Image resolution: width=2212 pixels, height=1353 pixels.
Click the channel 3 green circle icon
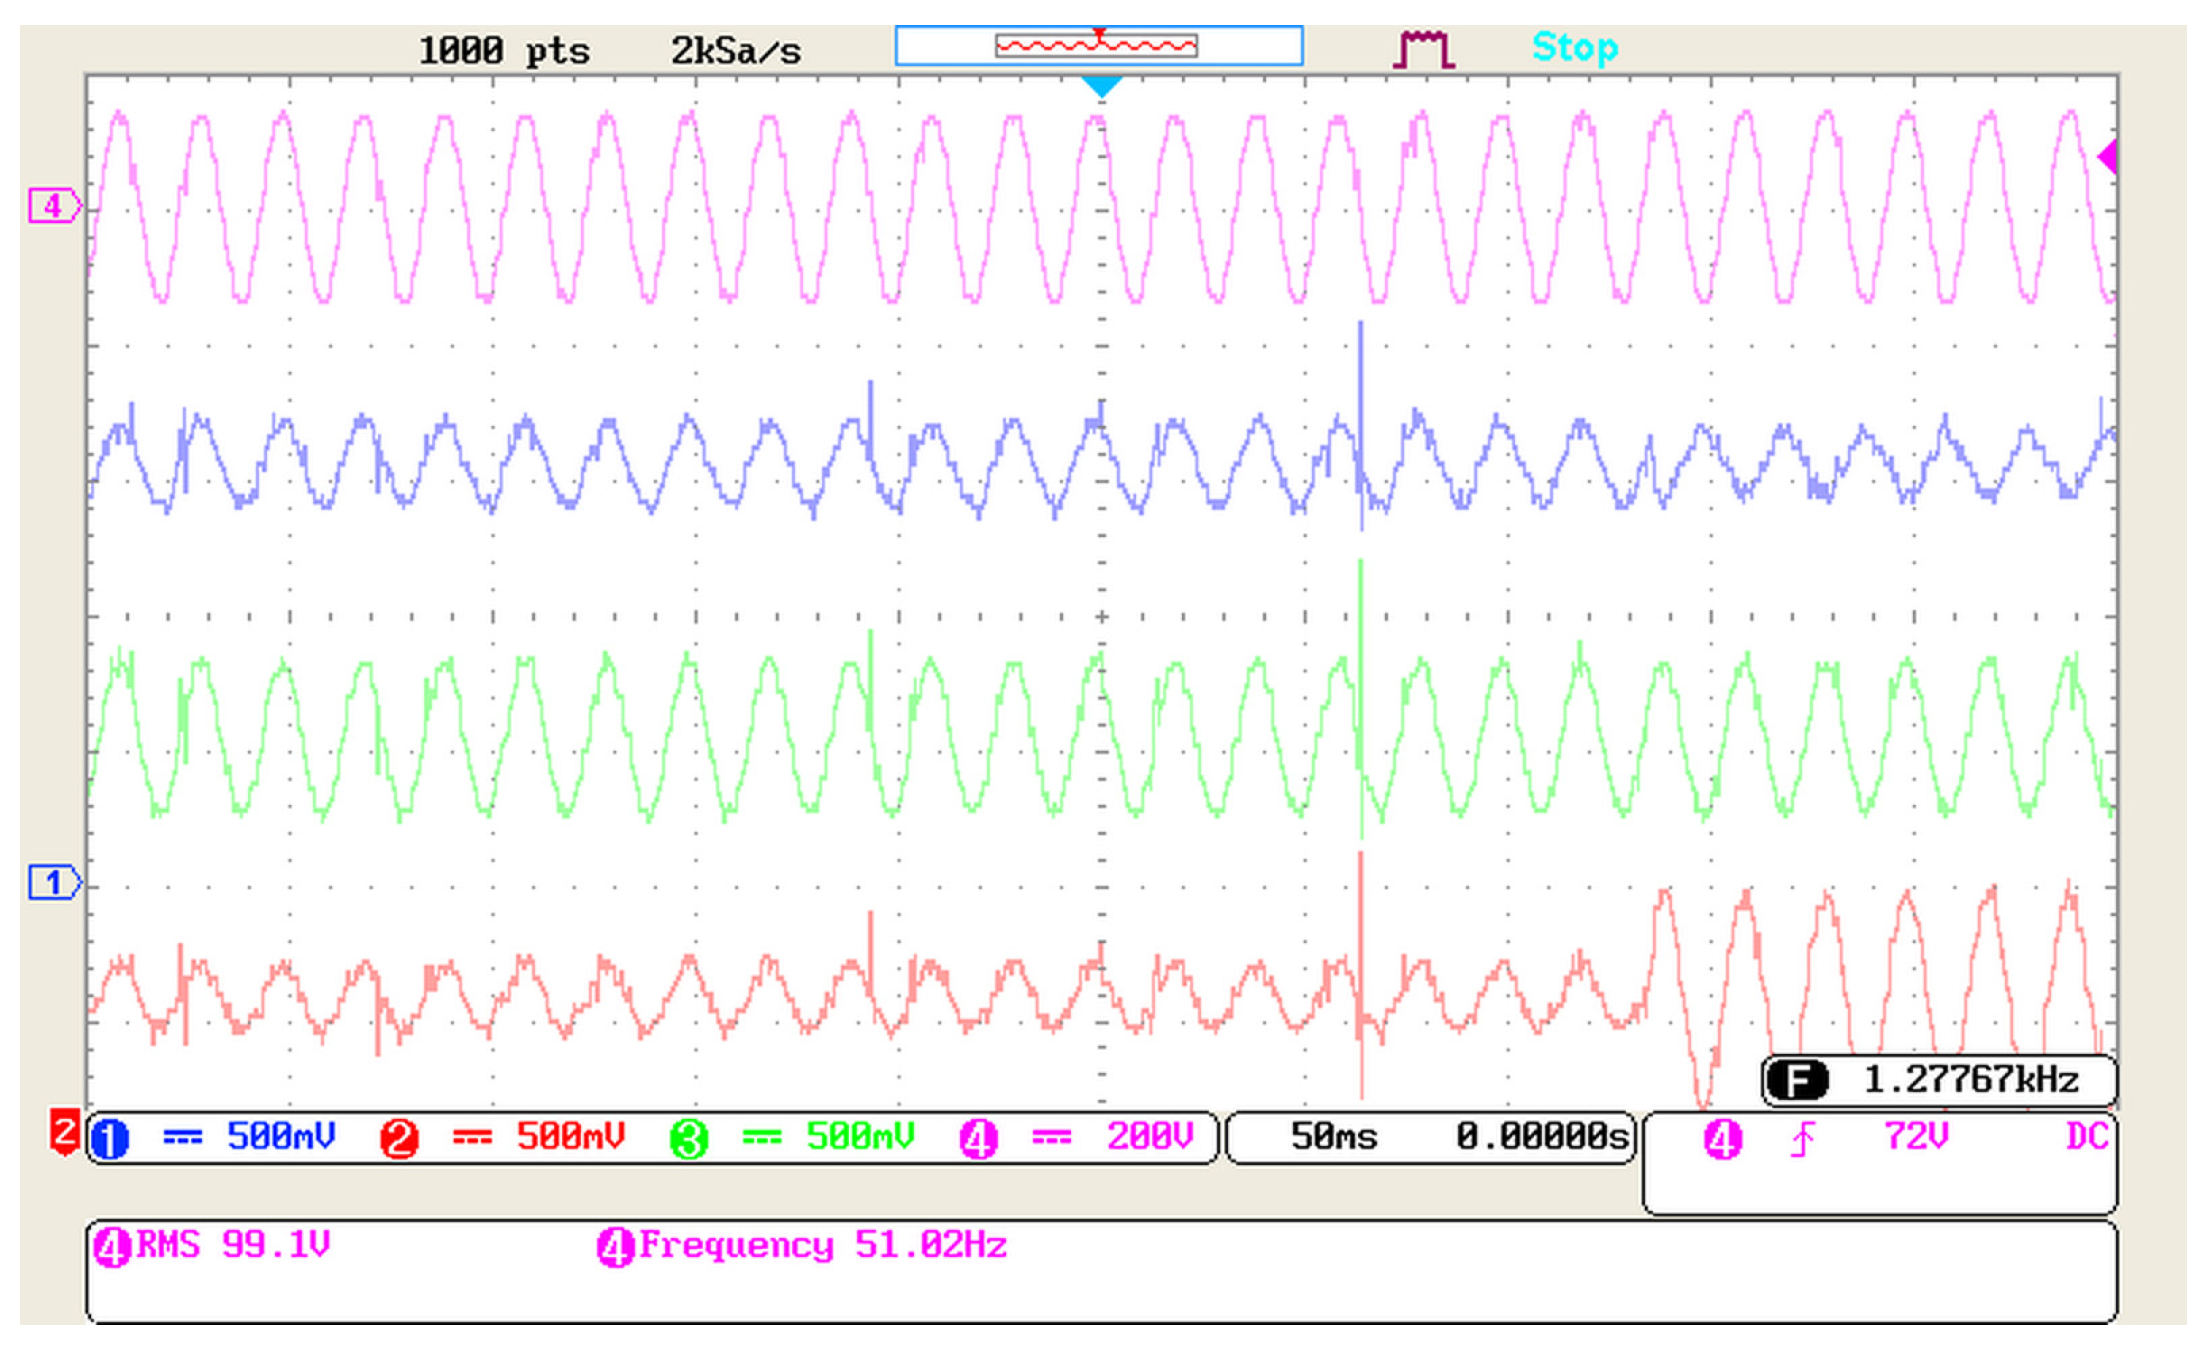click(x=688, y=1139)
